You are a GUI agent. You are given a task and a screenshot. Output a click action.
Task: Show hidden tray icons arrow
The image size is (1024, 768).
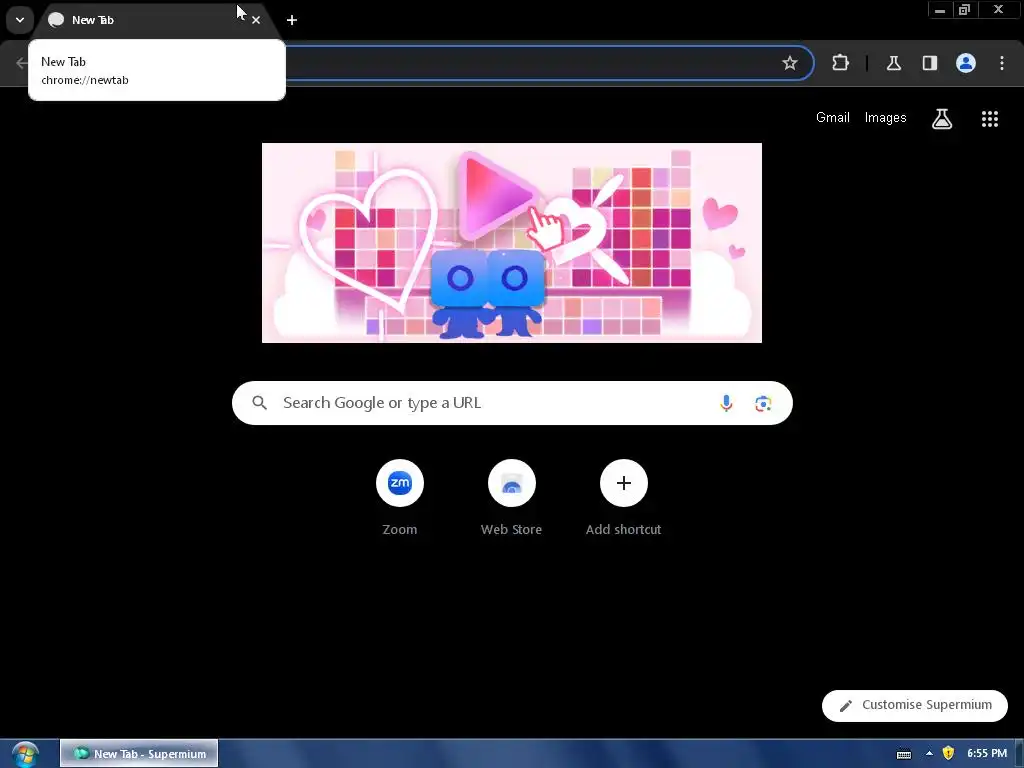click(929, 754)
